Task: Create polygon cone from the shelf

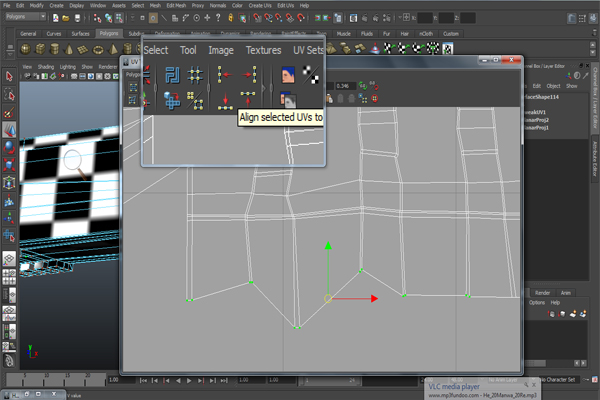Action: click(69, 49)
